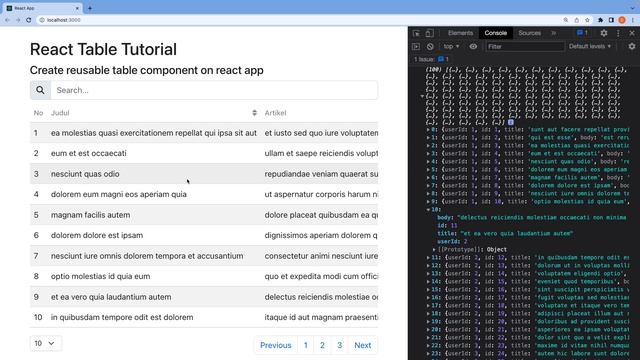Open the 'top' JavaScript context dropdown
The width and height of the screenshot is (640, 360).
[x=451, y=47]
